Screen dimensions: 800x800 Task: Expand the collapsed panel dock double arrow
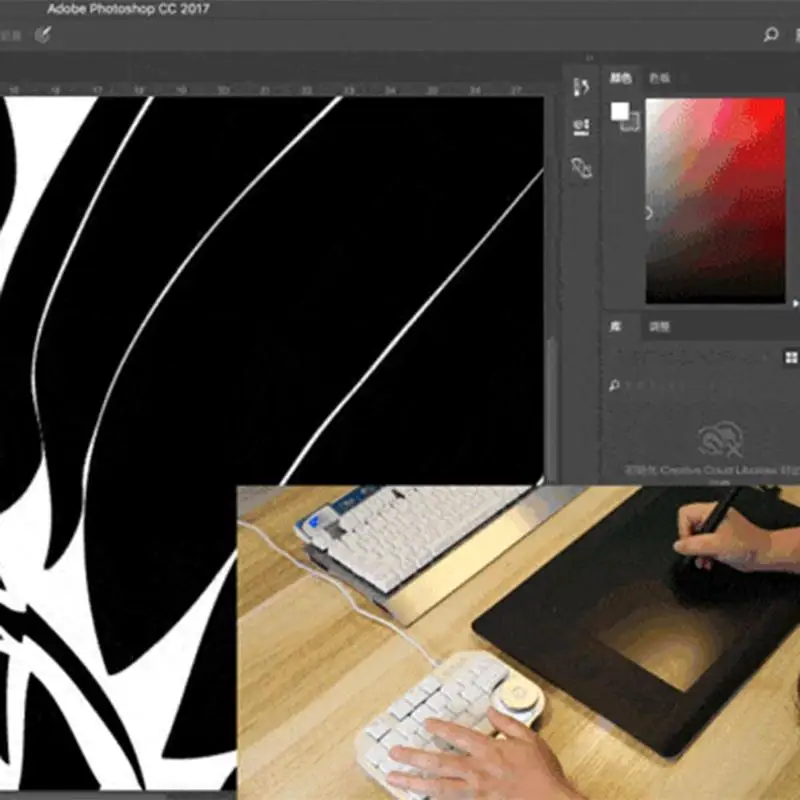(x=589, y=58)
